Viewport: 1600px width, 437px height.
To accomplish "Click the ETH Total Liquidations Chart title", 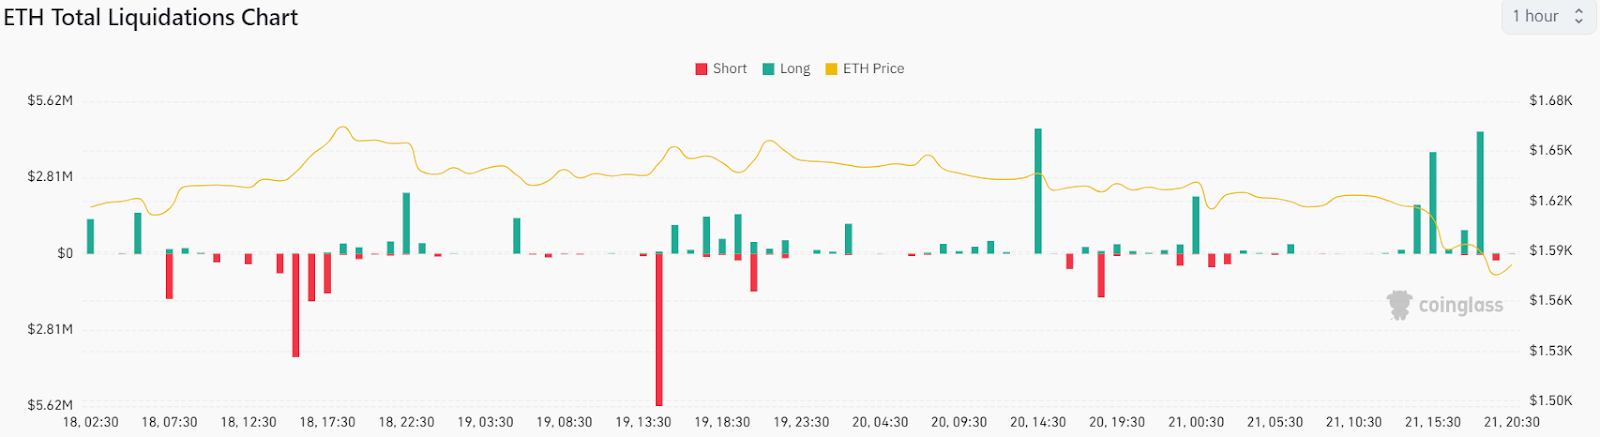I will pyautogui.click(x=151, y=18).
